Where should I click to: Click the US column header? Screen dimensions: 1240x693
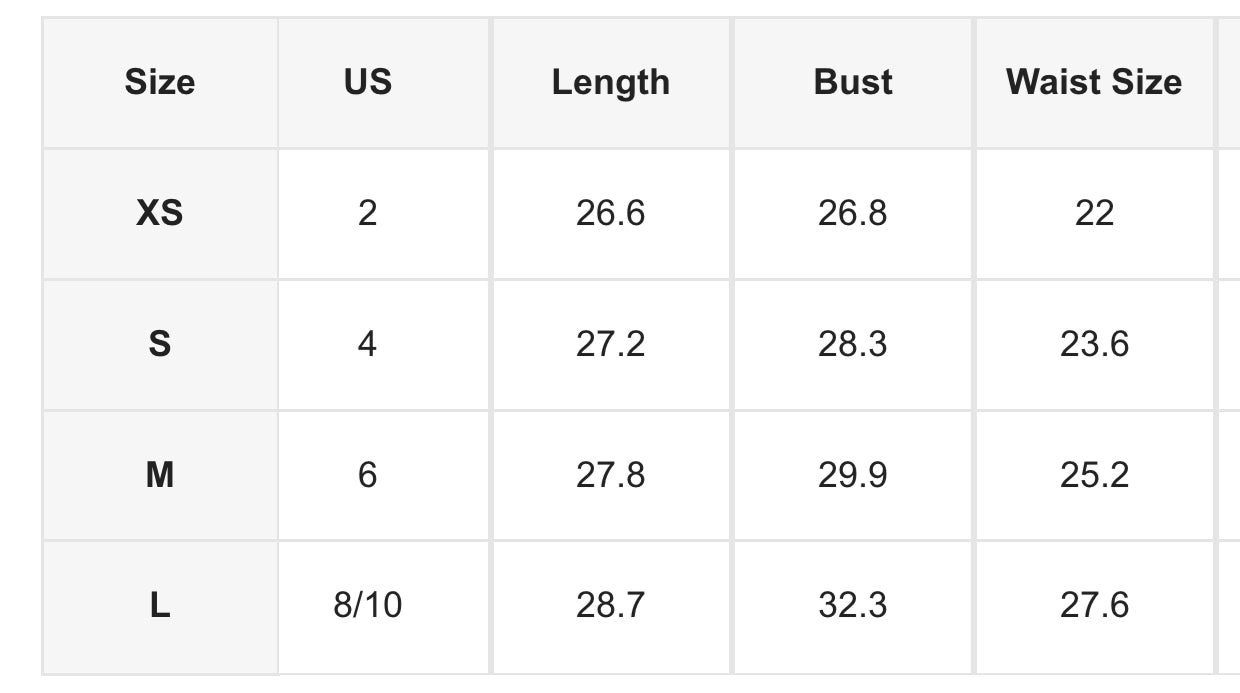click(x=368, y=82)
